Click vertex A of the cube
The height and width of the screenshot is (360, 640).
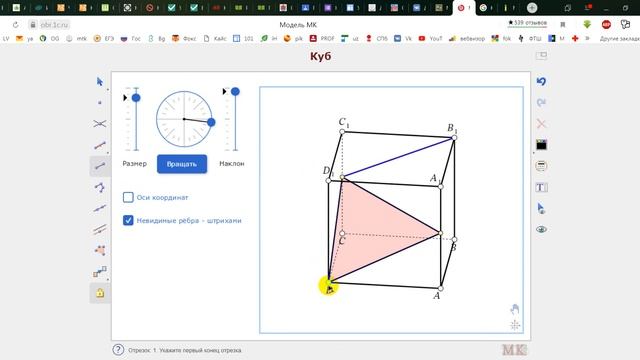(441, 289)
